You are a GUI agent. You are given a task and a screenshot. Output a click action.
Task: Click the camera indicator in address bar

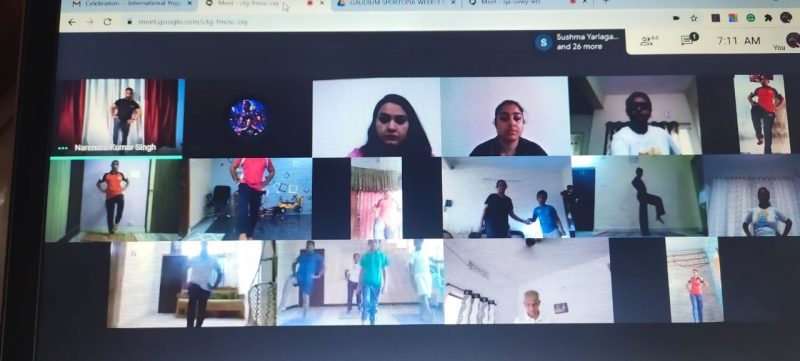pos(676,18)
